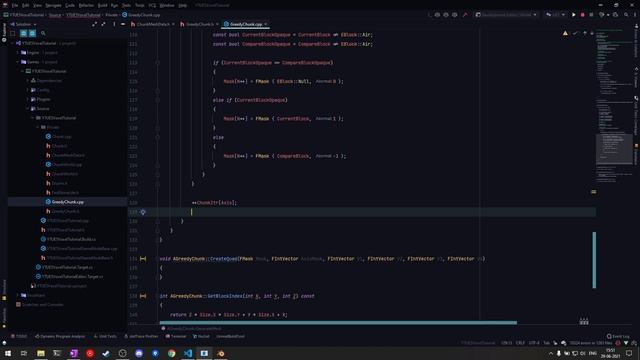Expand the Engine node in solution tree

pos(18,53)
